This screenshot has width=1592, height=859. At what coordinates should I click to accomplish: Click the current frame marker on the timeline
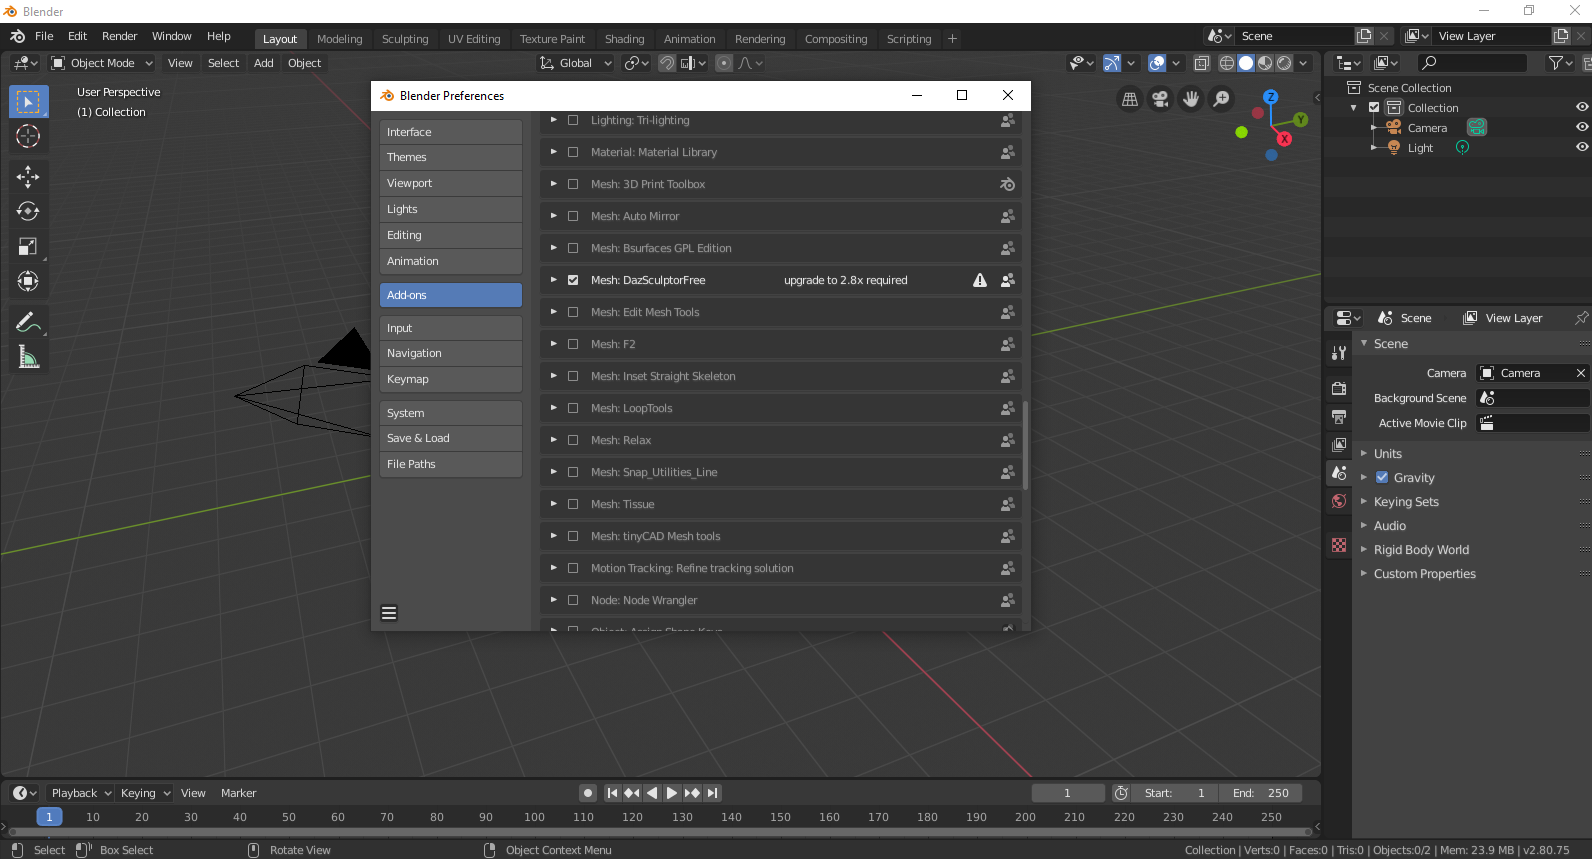click(49, 817)
